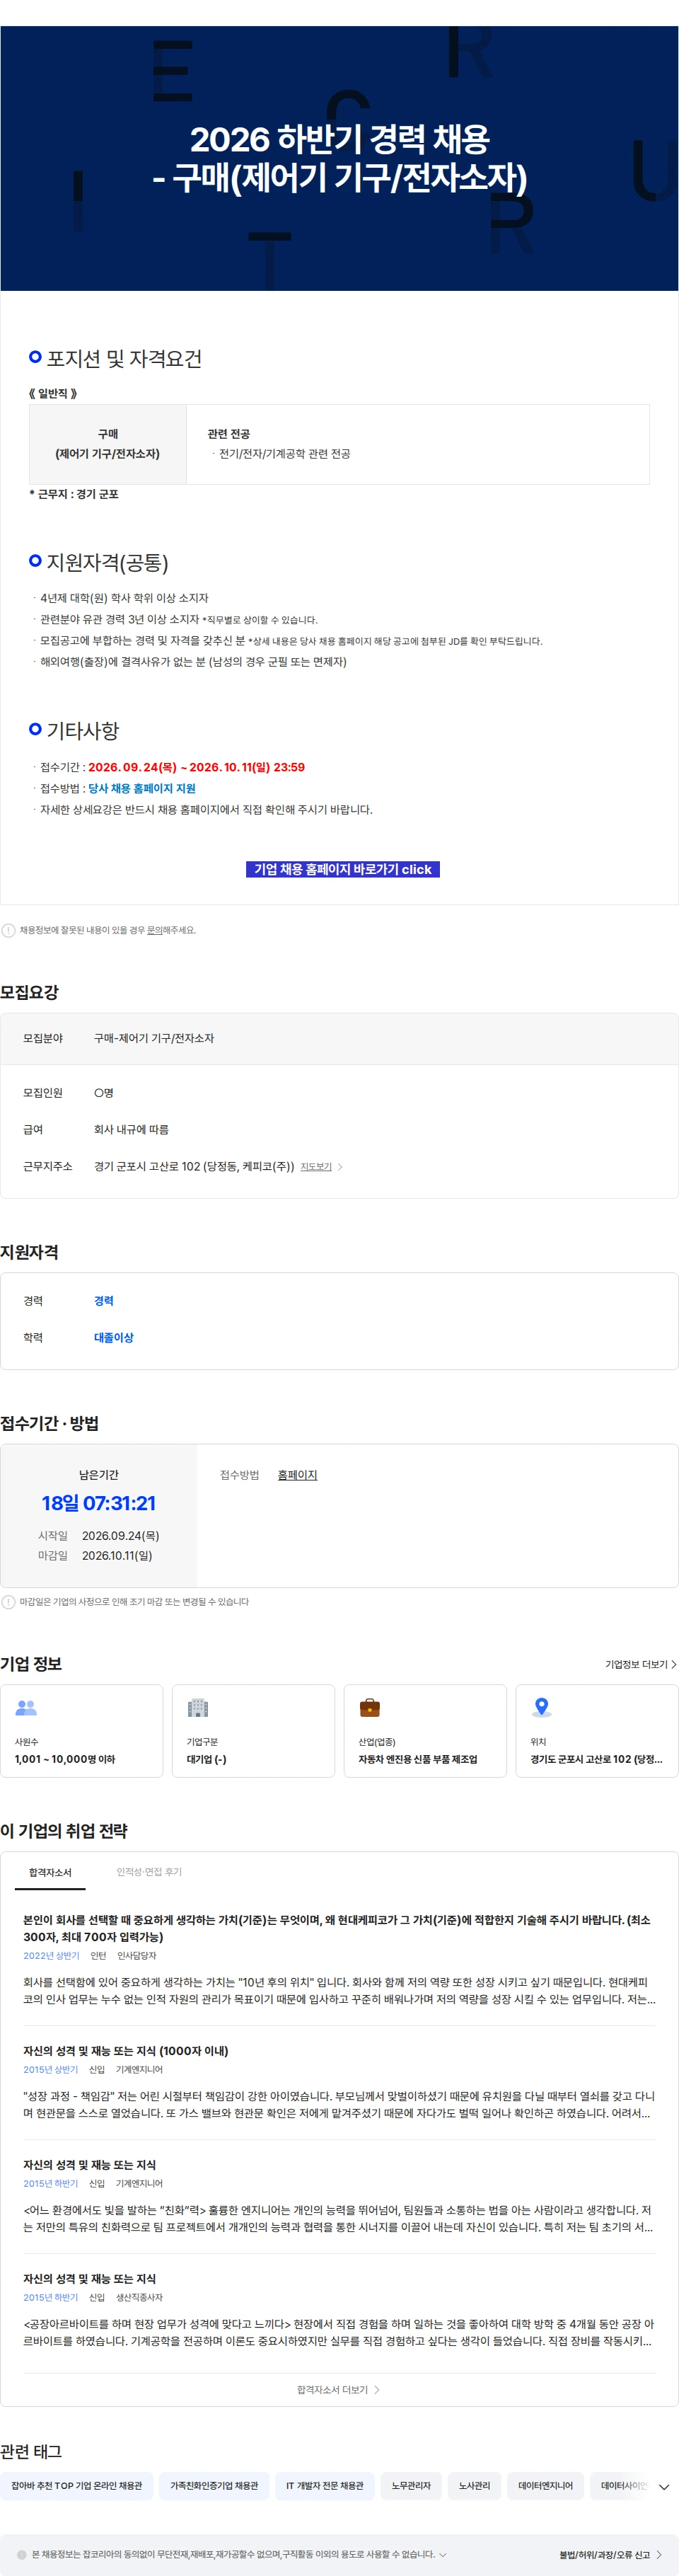The width and height of the screenshot is (679, 2576).
Task: Click the 2022년 상반기 label
Action: [x=51, y=1955]
